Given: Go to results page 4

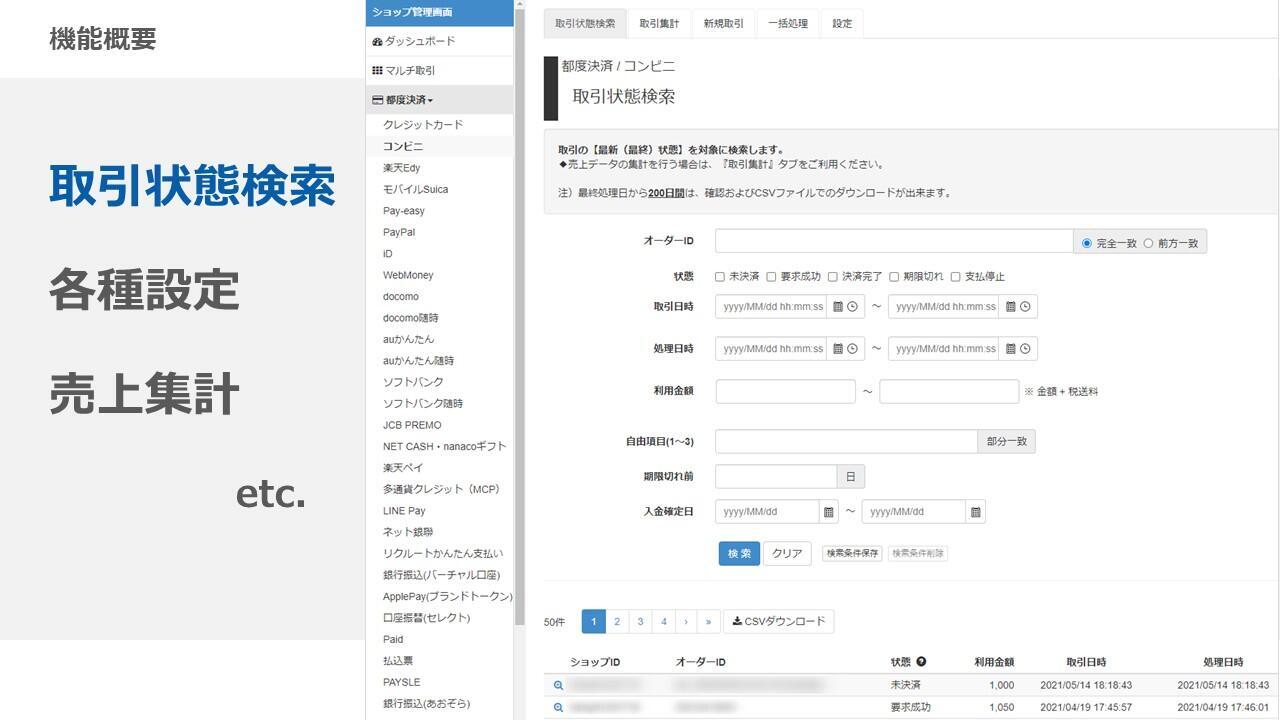Looking at the screenshot, I should tap(664, 621).
